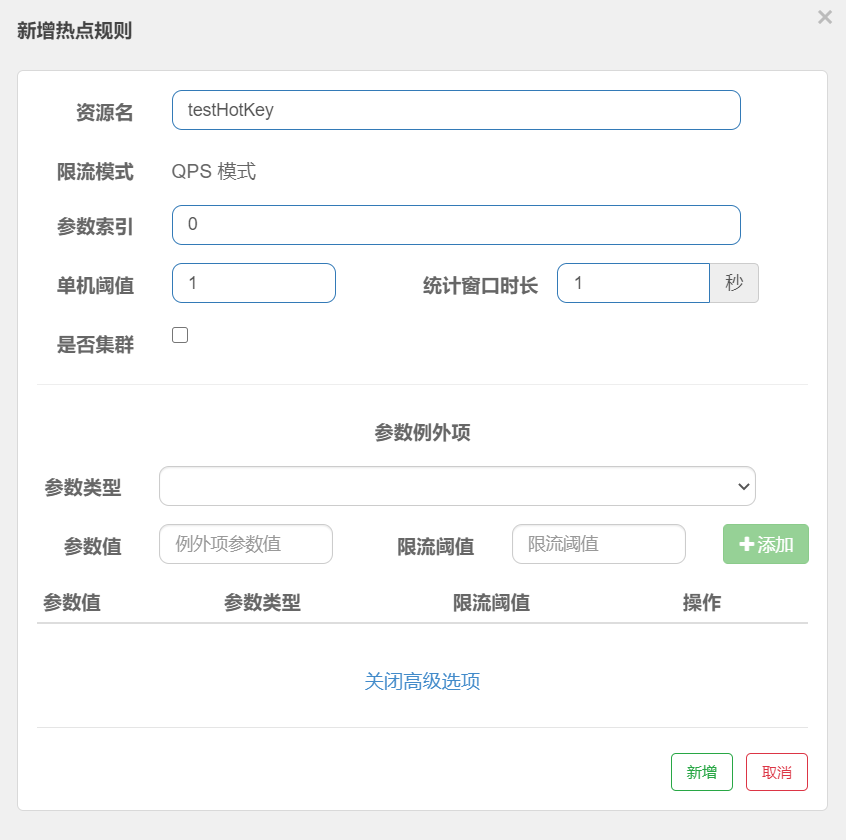Select the 参数值 column header

click(x=71, y=603)
